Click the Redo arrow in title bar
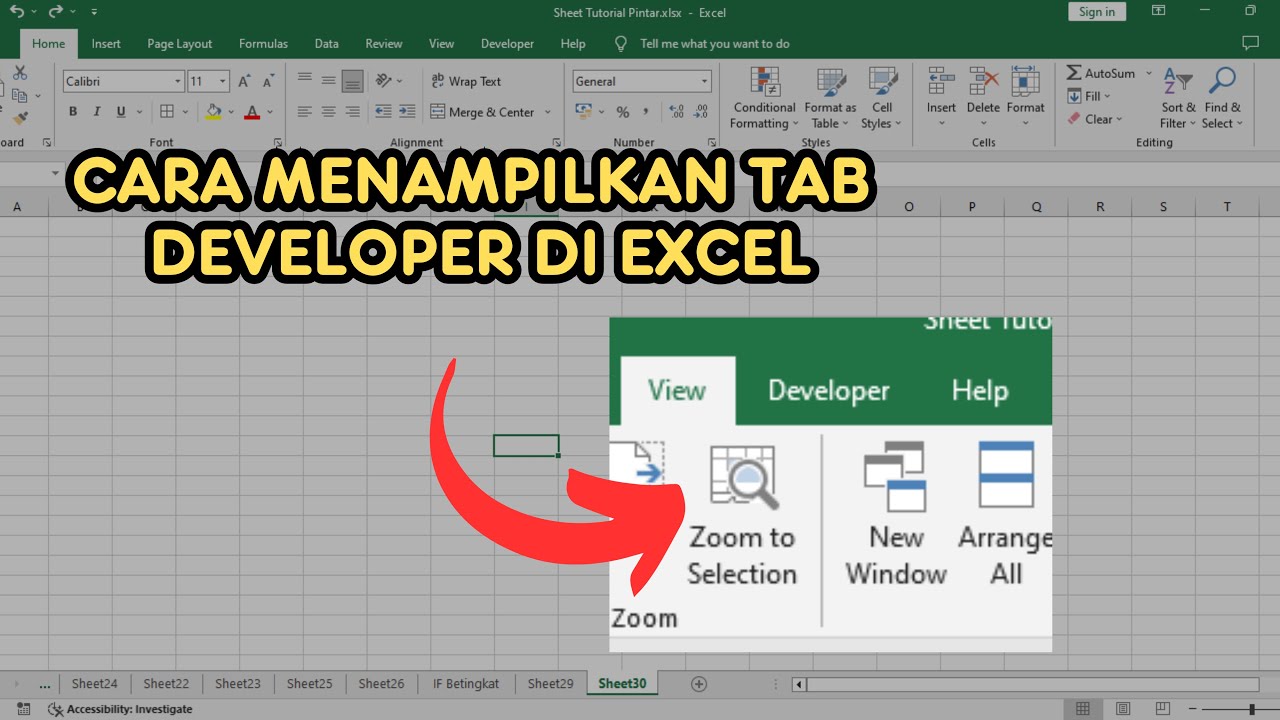Image resolution: width=1280 pixels, height=720 pixels. click(57, 12)
